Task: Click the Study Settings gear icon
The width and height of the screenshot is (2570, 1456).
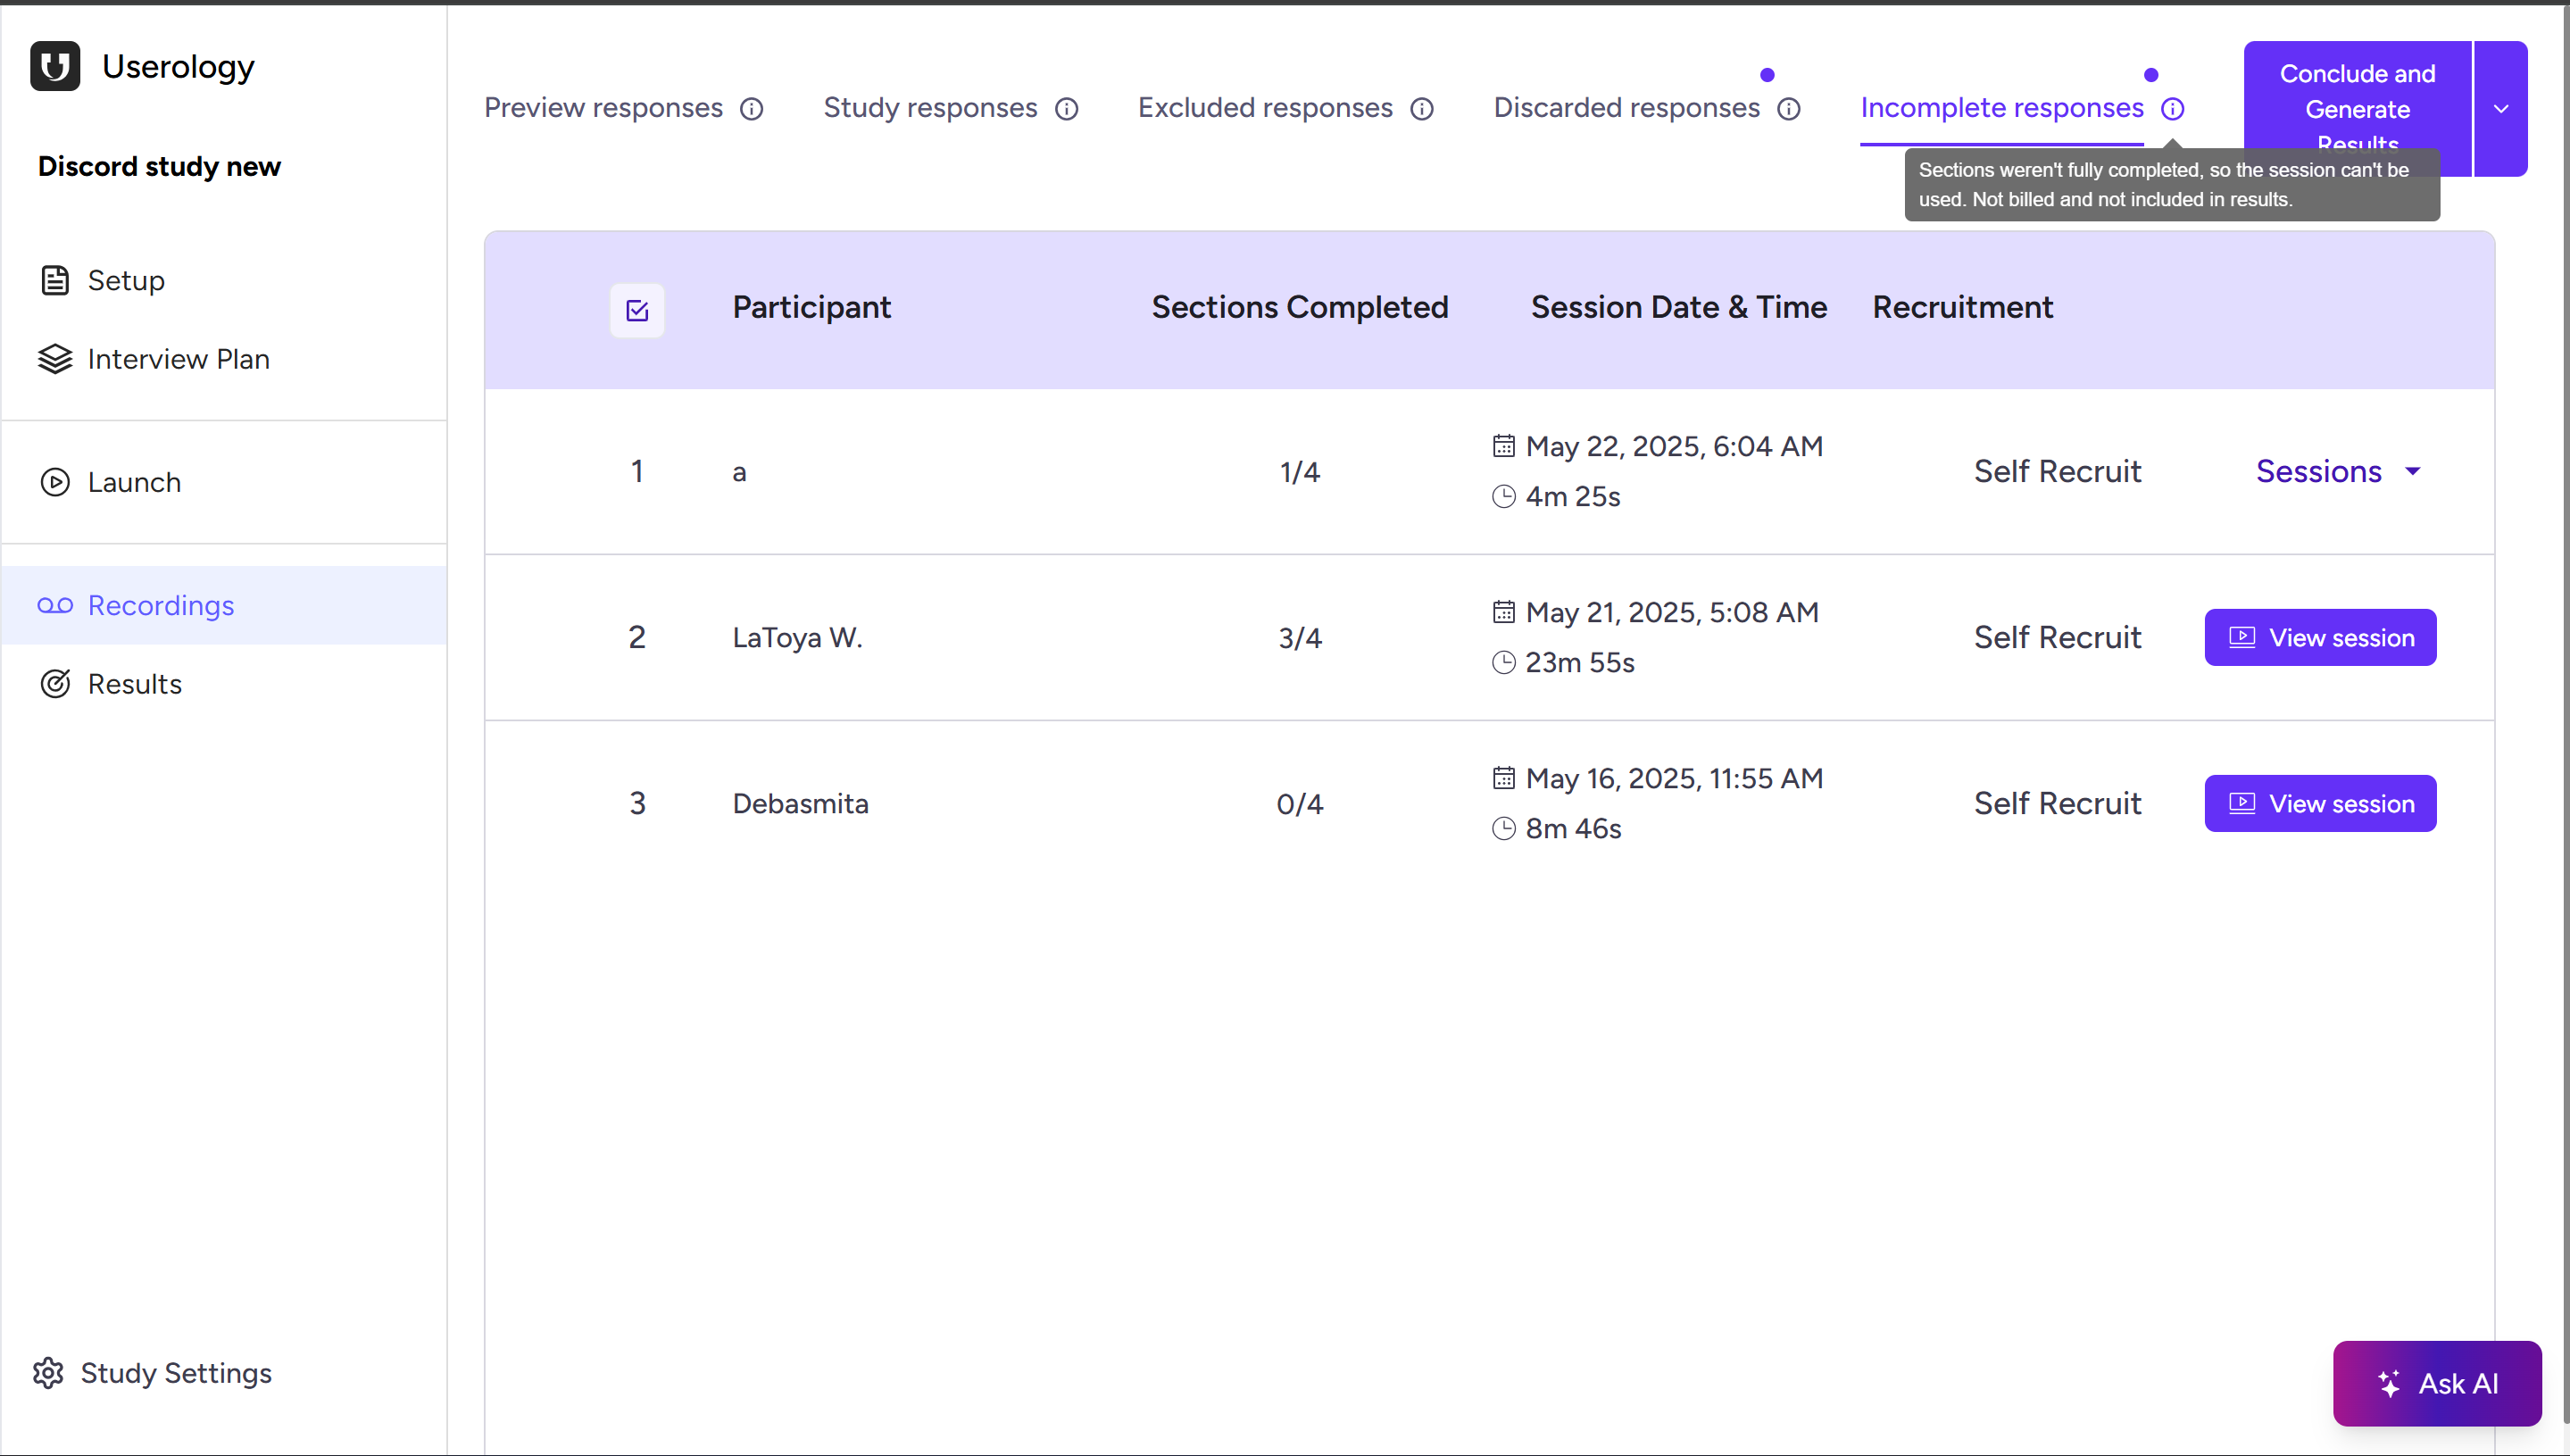Action: (x=48, y=1373)
